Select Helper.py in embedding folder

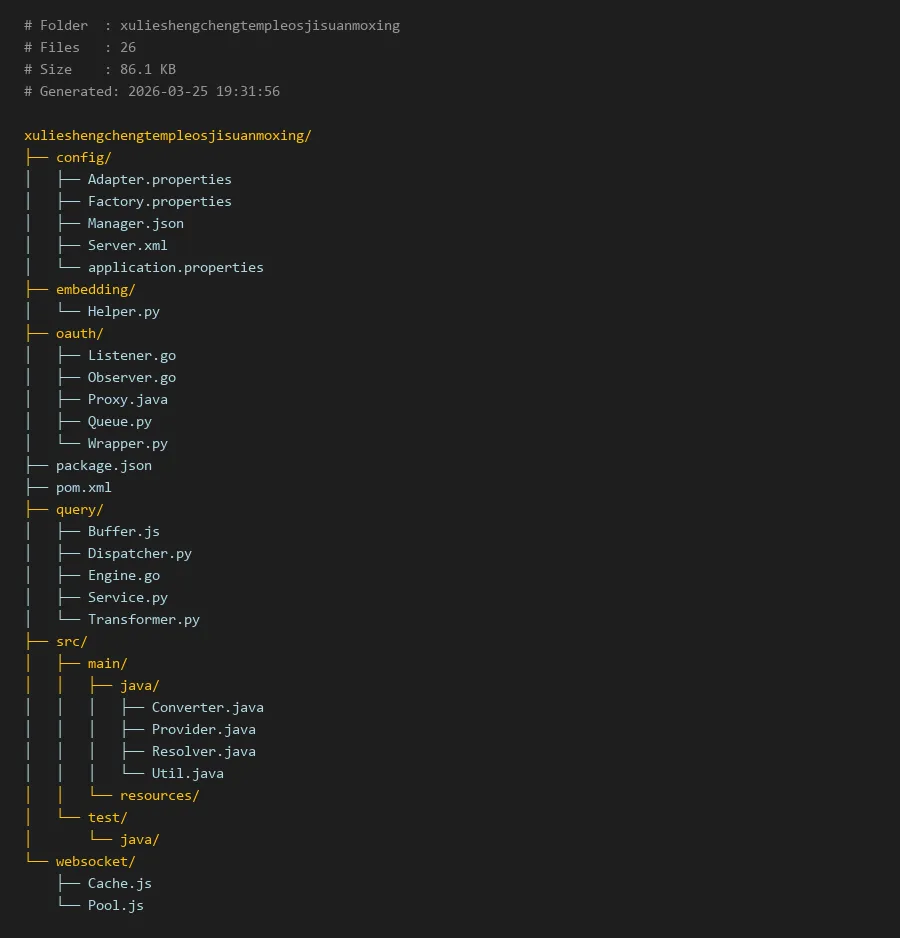click(123, 311)
